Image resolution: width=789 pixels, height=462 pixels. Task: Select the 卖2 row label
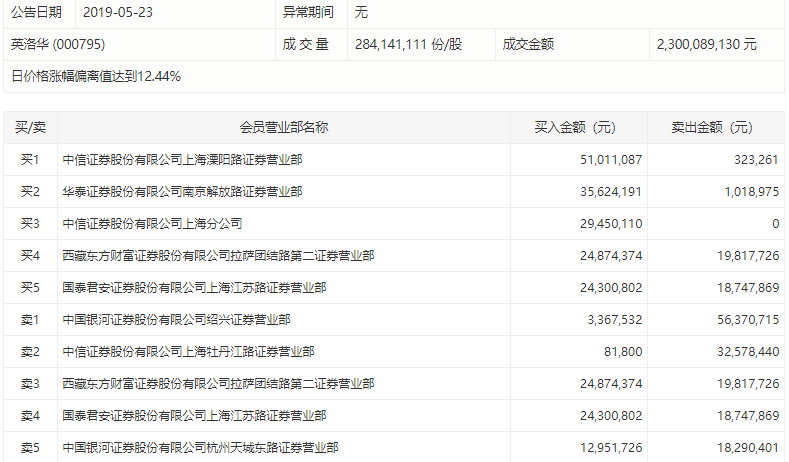tap(30, 351)
